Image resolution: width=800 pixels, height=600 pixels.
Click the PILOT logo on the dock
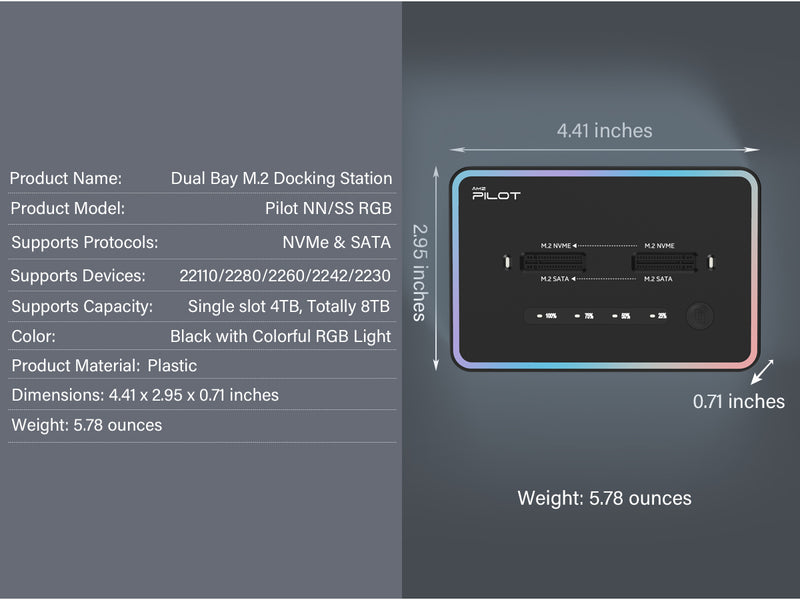click(496, 194)
